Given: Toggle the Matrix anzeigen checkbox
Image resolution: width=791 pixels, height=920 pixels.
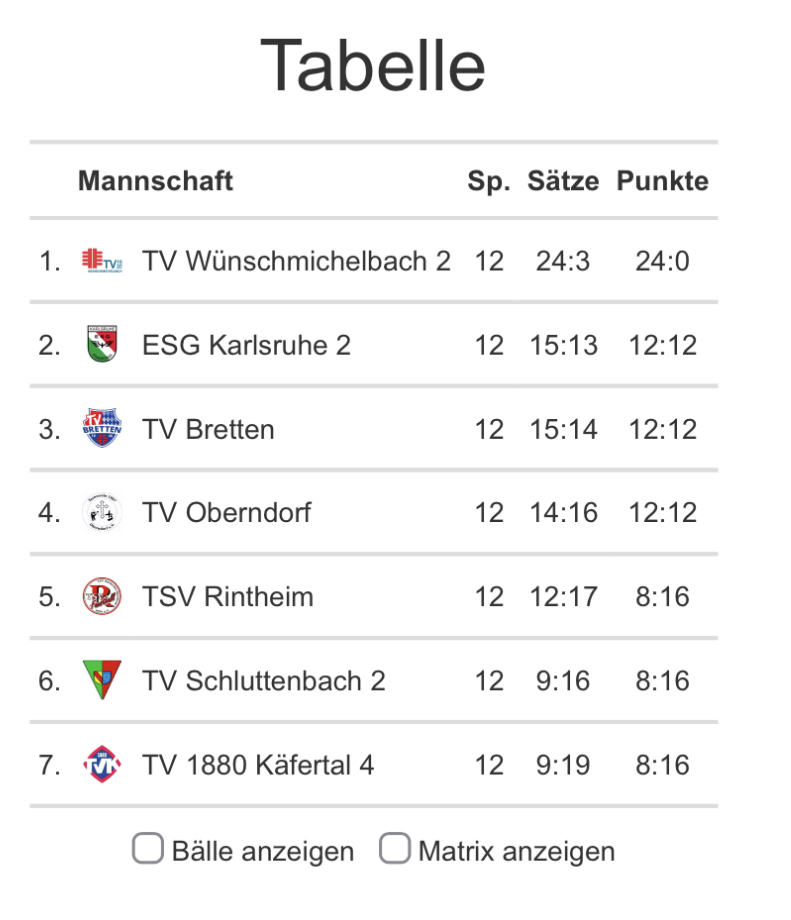Looking at the screenshot, I should tap(395, 848).
